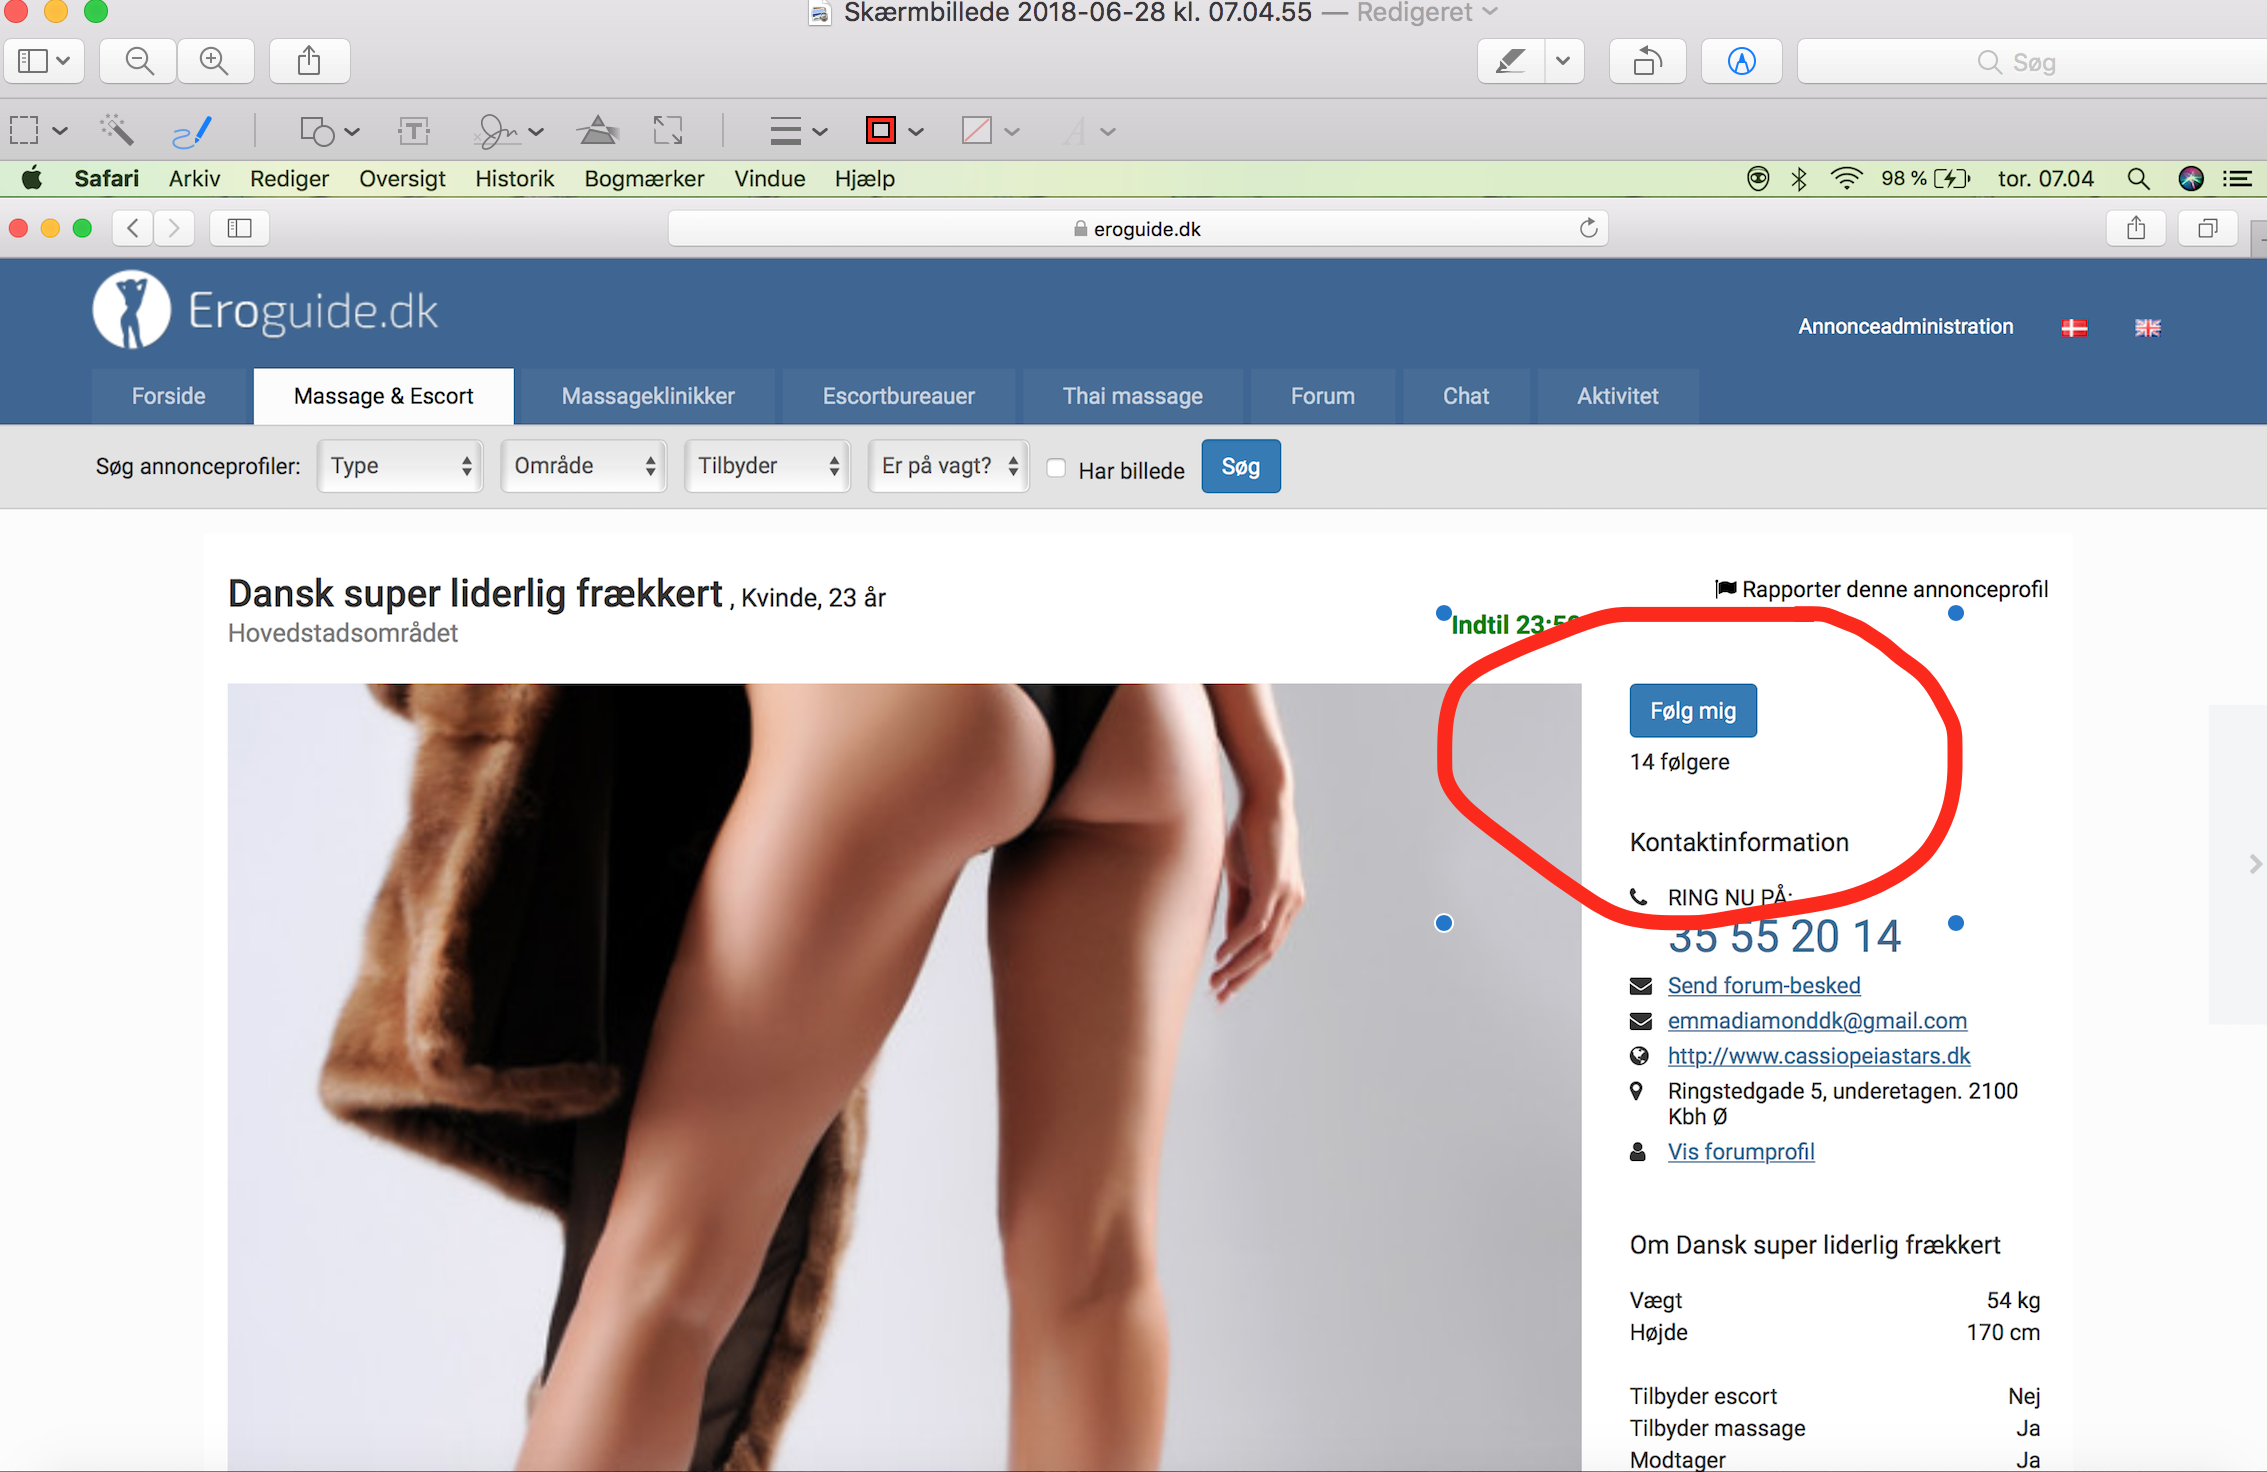Click the zoom in magnifier icon
The height and width of the screenshot is (1472, 2267).
[x=214, y=61]
